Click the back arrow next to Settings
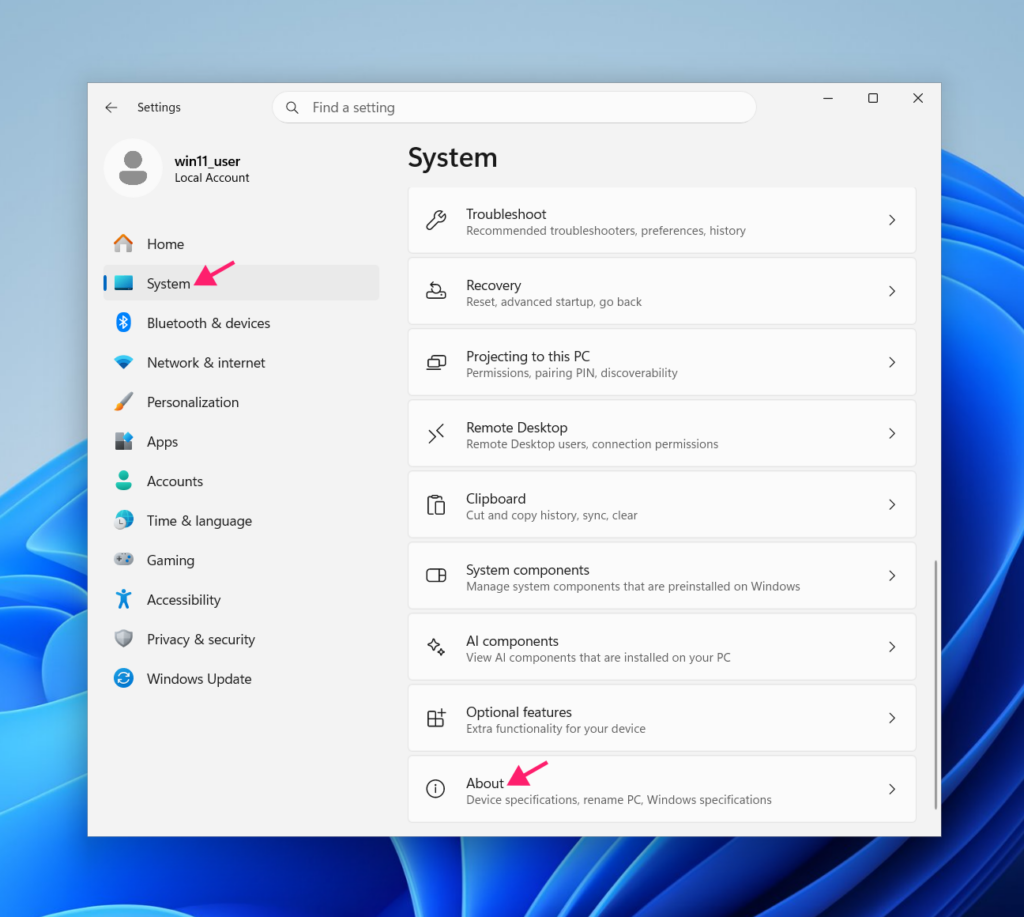 pos(111,107)
